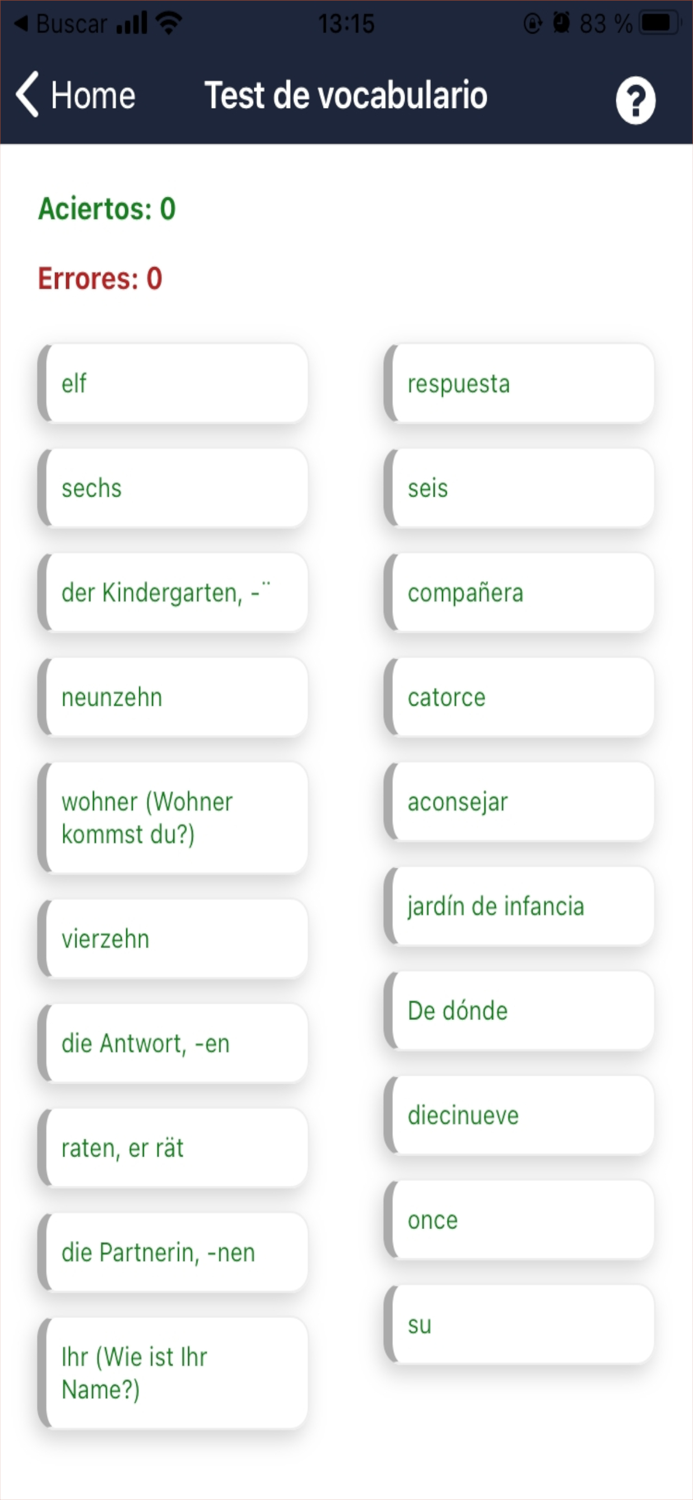The image size is (693, 1500).
Task: Pick 'jardín de infancia' answer
Action: (x=518, y=906)
